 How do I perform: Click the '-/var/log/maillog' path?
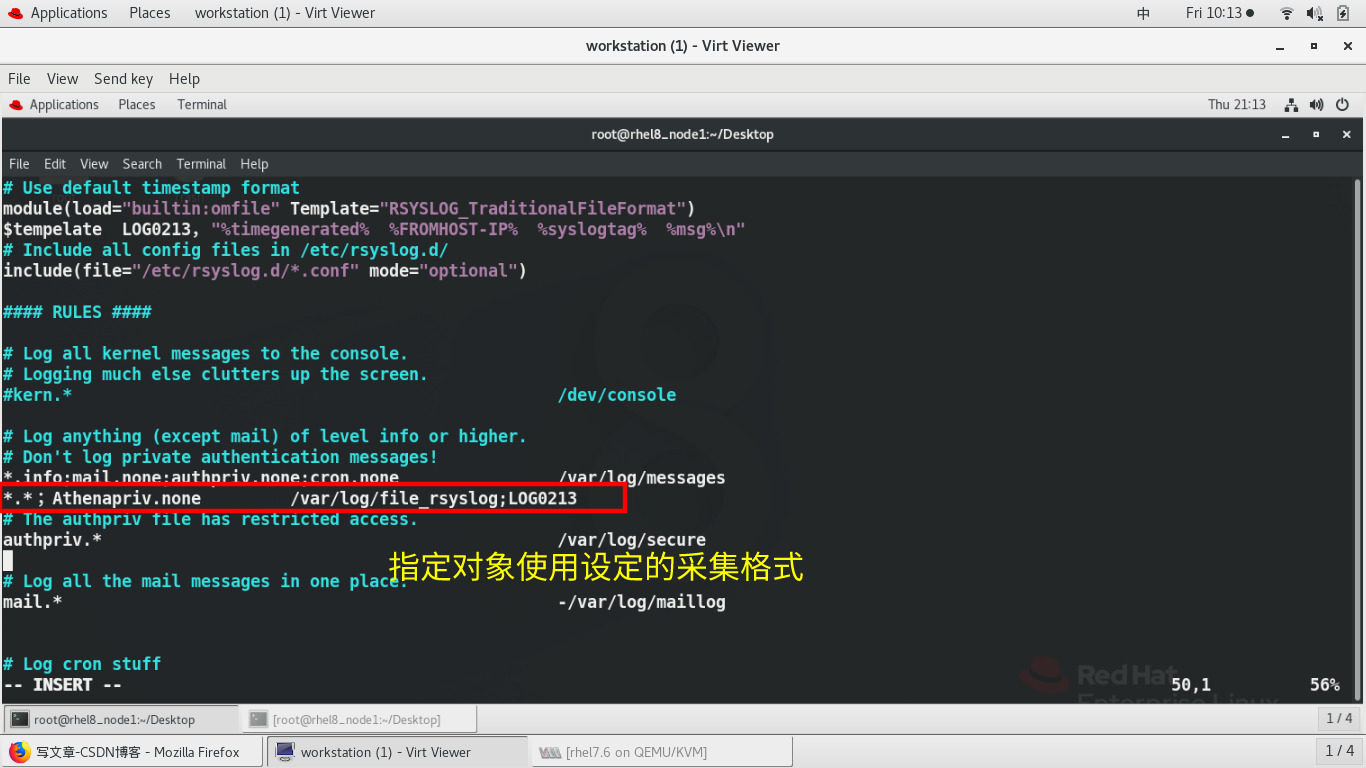click(x=641, y=602)
